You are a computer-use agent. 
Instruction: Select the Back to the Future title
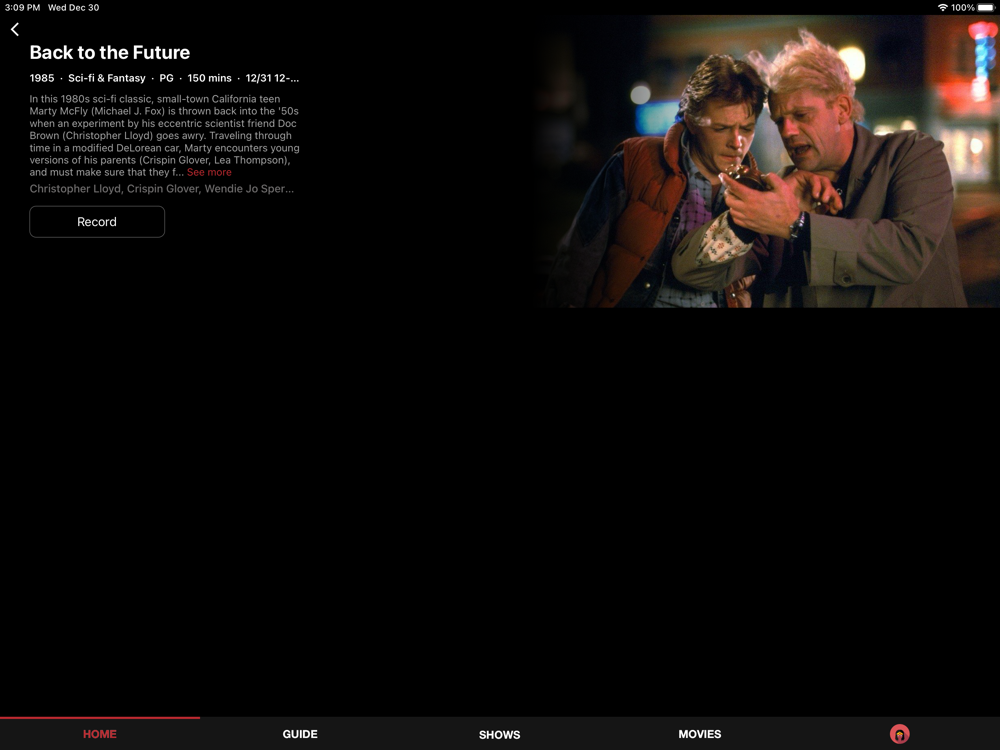(110, 52)
